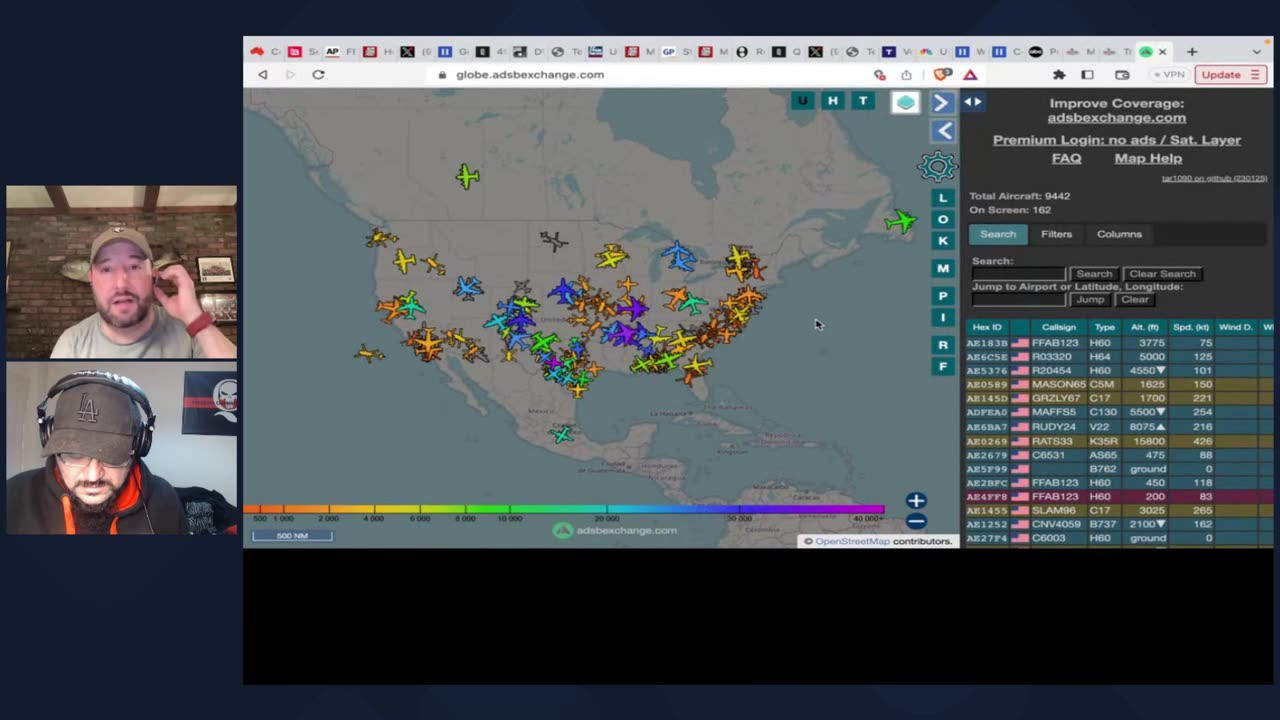Zoom in with the plus button
This screenshot has height=720, width=1280.
pos(916,501)
